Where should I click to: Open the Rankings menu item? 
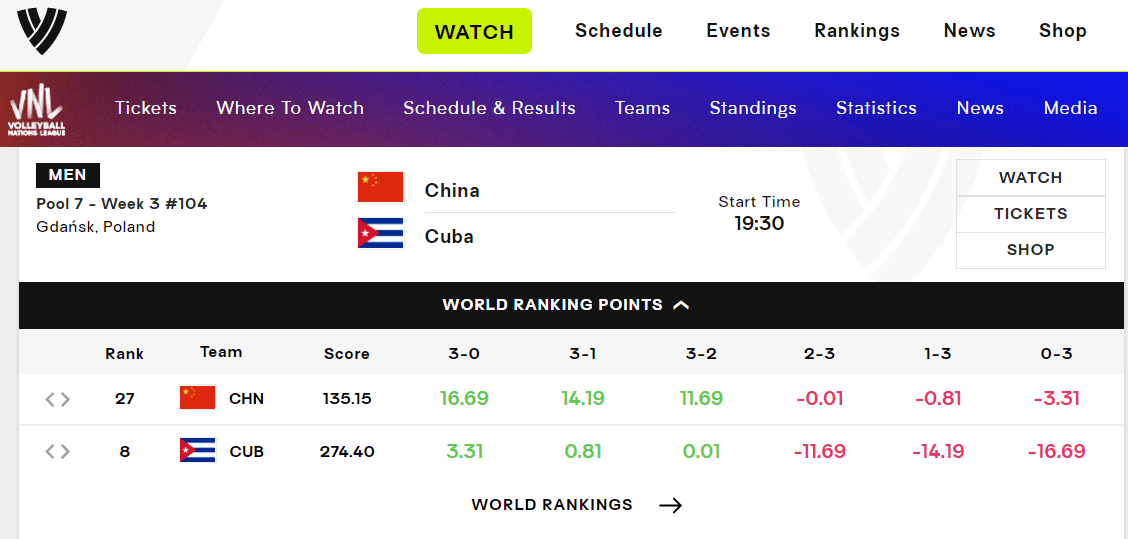pos(857,31)
